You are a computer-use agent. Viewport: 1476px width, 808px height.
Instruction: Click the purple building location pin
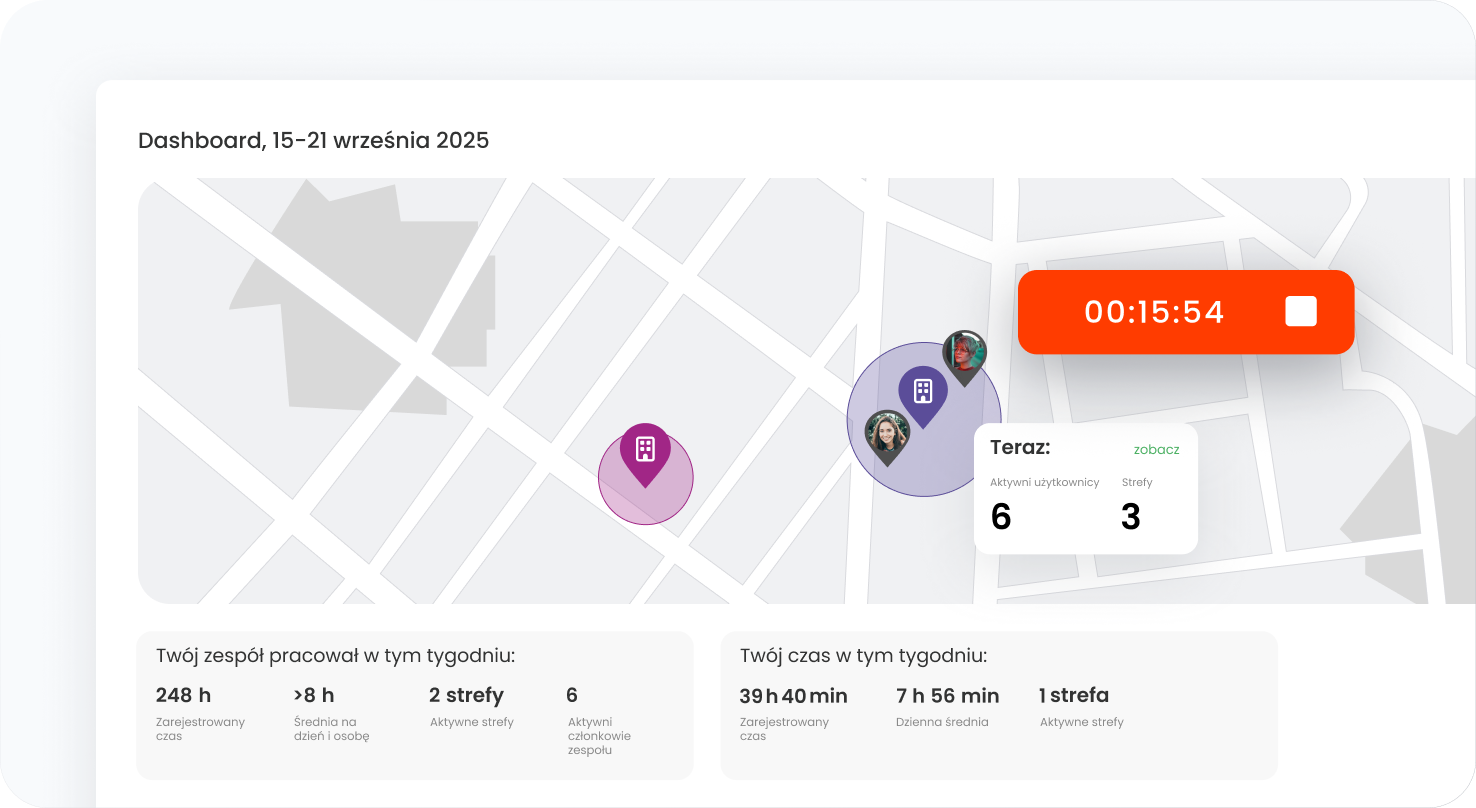(922, 392)
